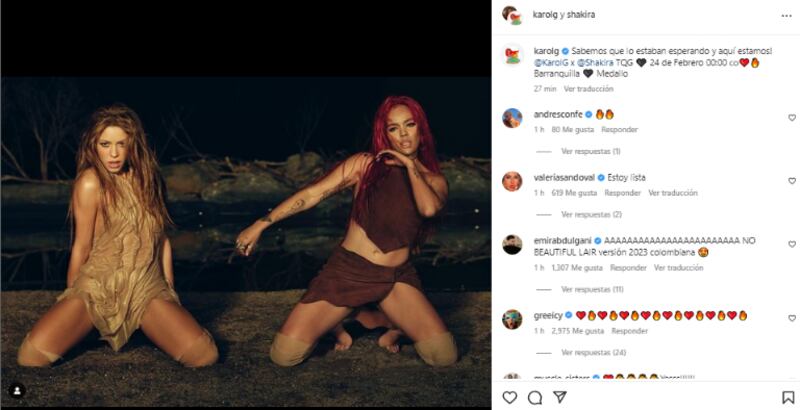Like andresconfe's comment with heart

(x=792, y=118)
